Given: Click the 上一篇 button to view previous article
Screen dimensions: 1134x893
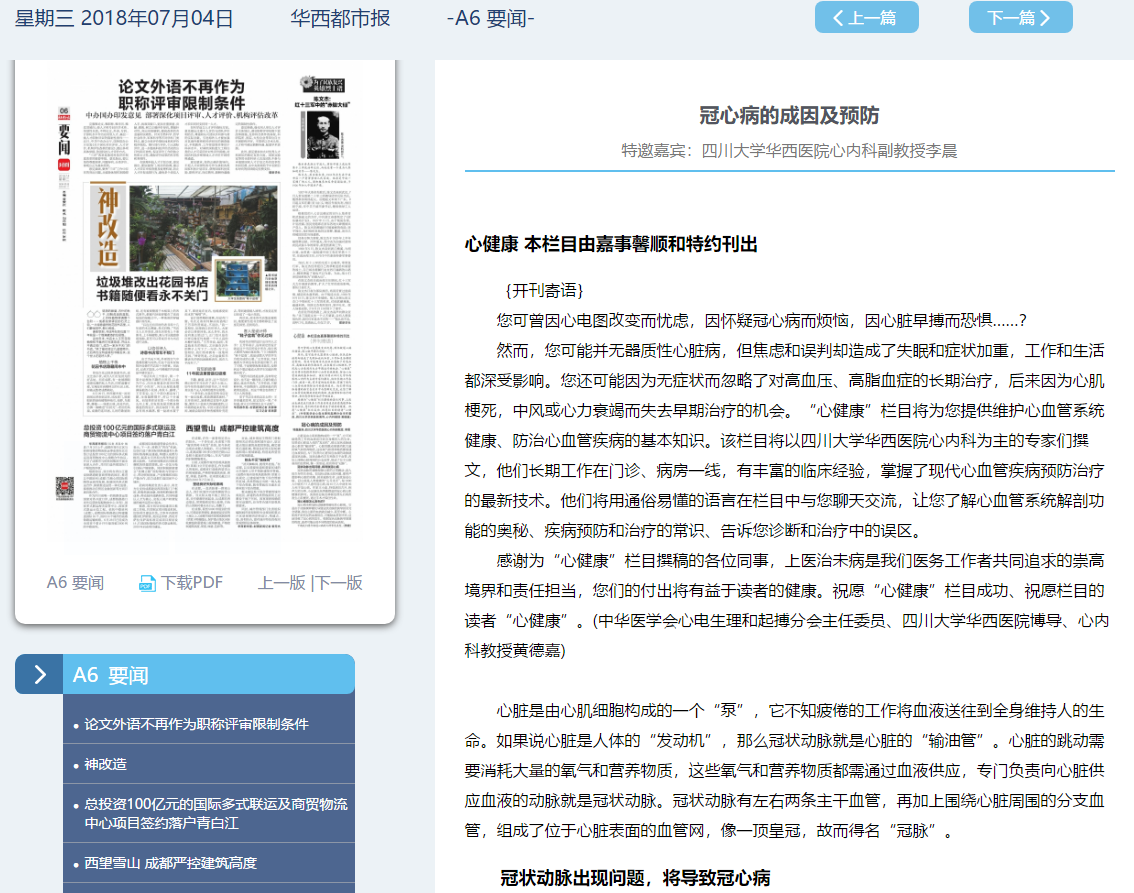Looking at the screenshot, I should click(x=866, y=17).
